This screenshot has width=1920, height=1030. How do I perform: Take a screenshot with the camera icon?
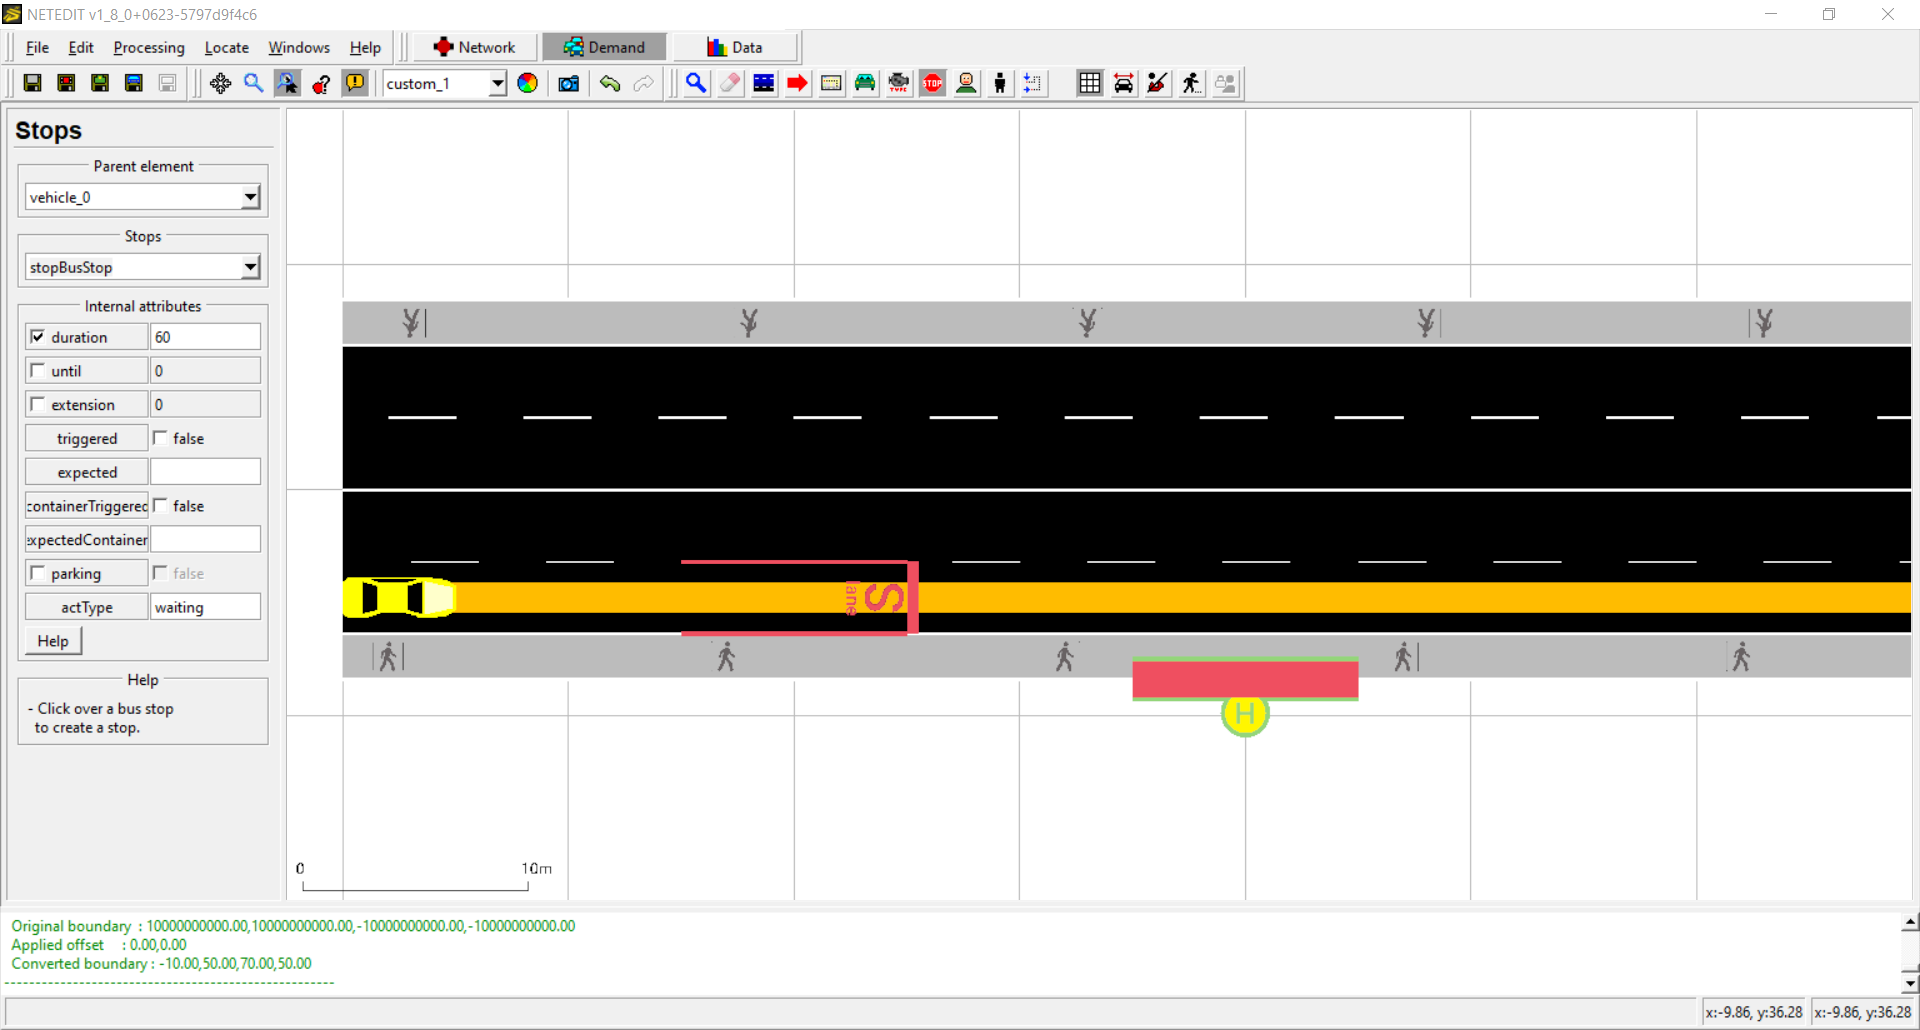tap(569, 84)
